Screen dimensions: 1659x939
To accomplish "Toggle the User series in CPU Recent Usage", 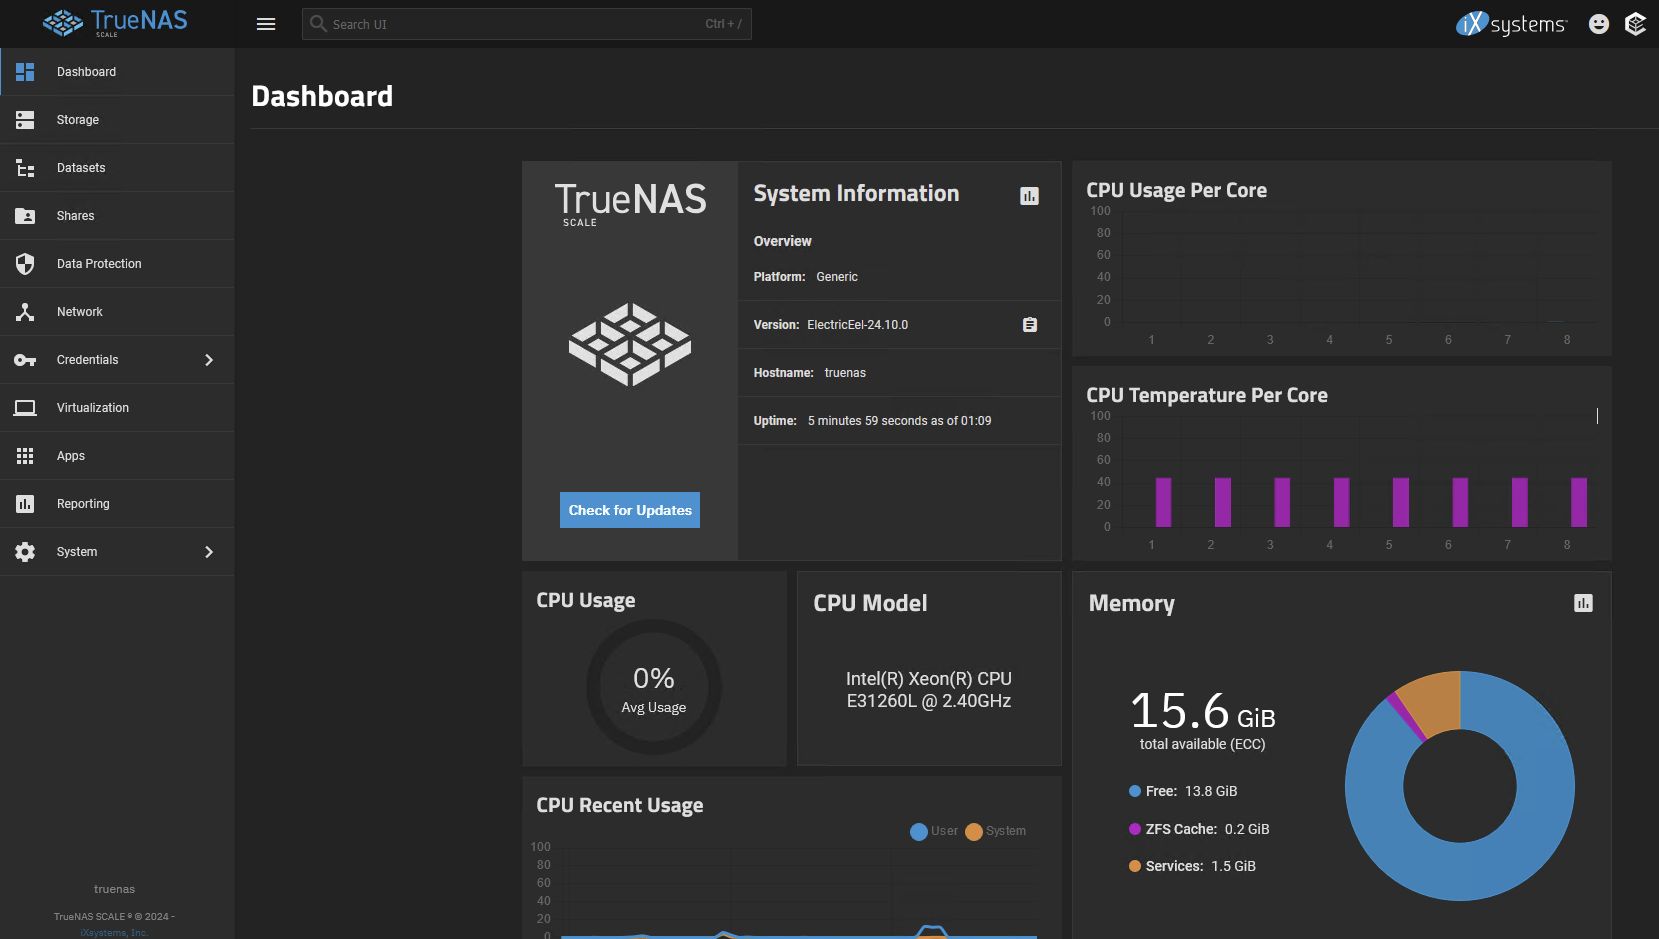I will [x=932, y=831].
